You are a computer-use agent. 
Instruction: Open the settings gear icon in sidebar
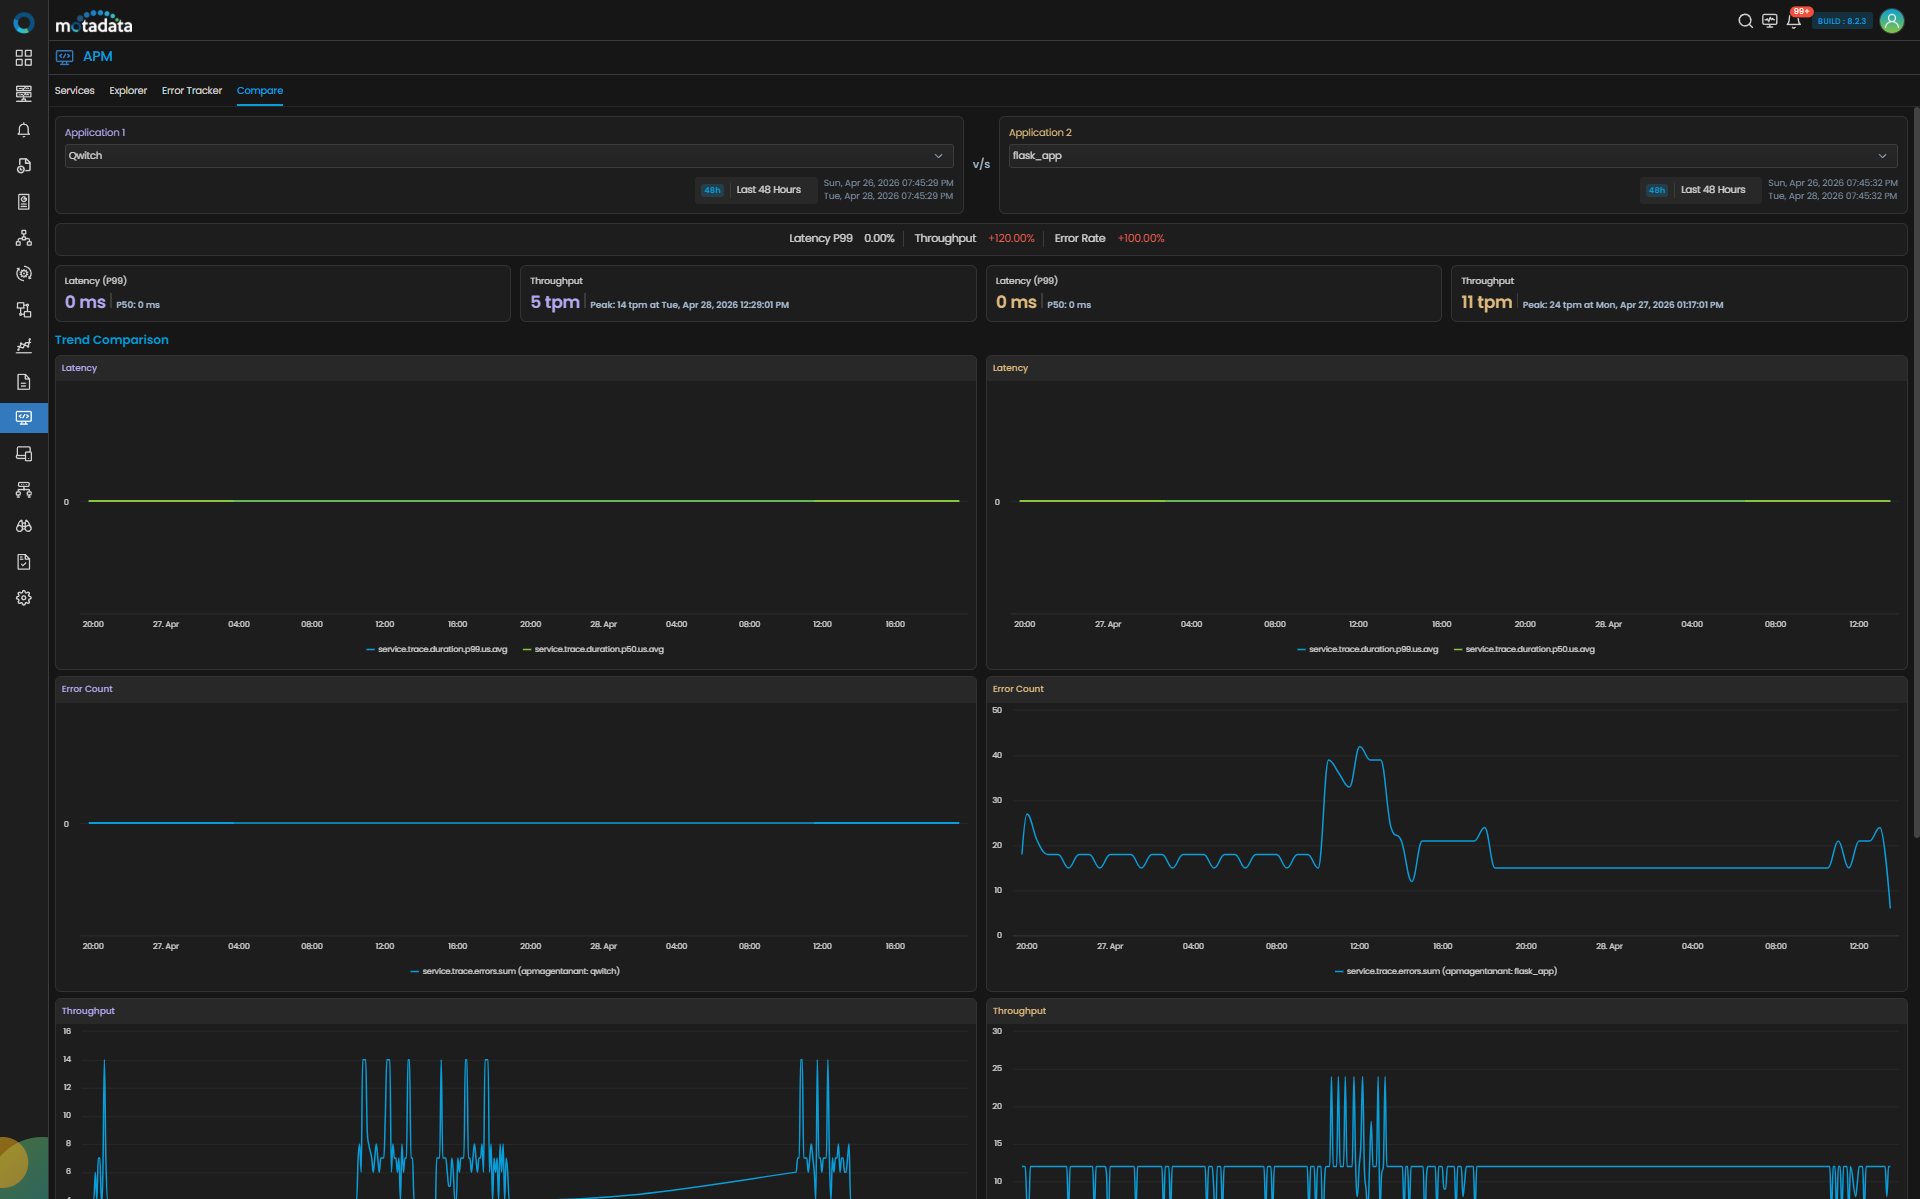pyautogui.click(x=24, y=598)
